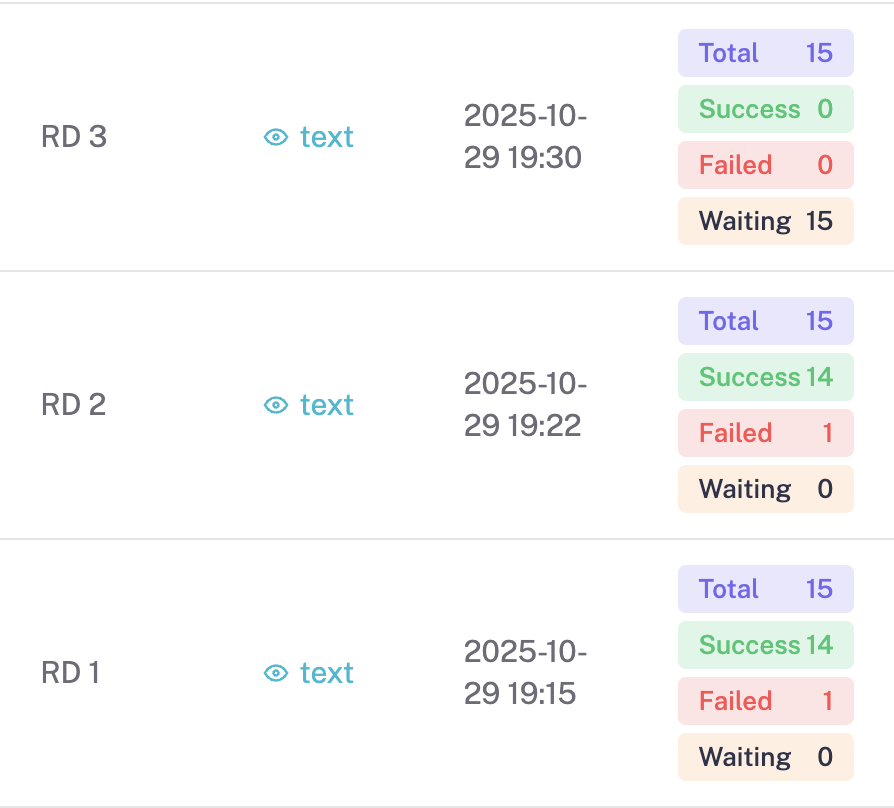The width and height of the screenshot is (894, 808).
Task: Click the Success 0 badge for RD 3
Action: point(765,109)
